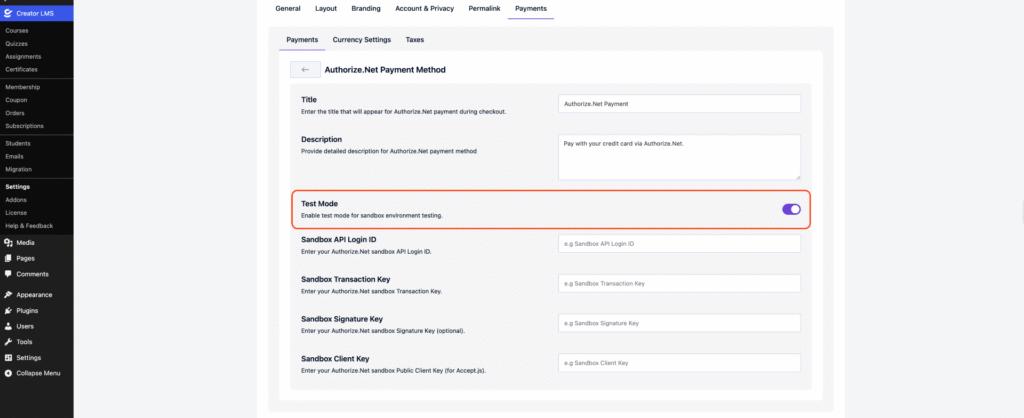
Task: Open Membership in the sidebar
Action: (x=23, y=87)
